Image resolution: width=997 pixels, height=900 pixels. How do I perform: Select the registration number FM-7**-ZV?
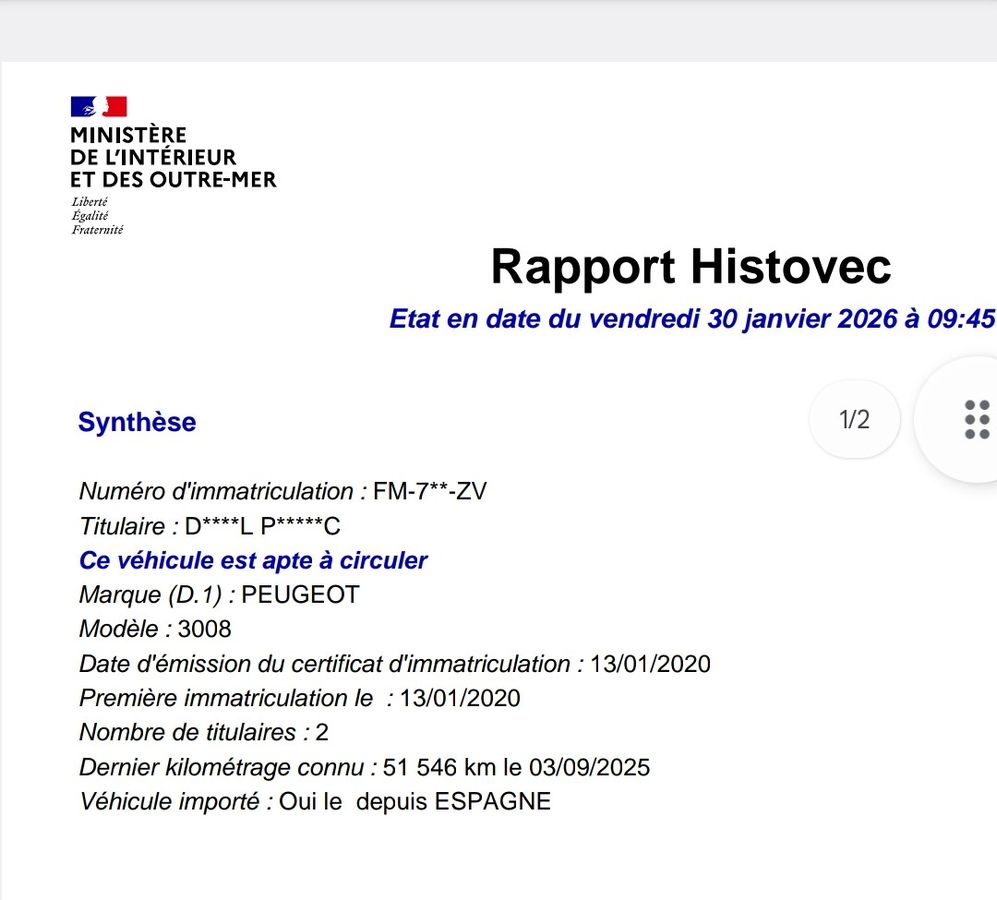click(282, 491)
